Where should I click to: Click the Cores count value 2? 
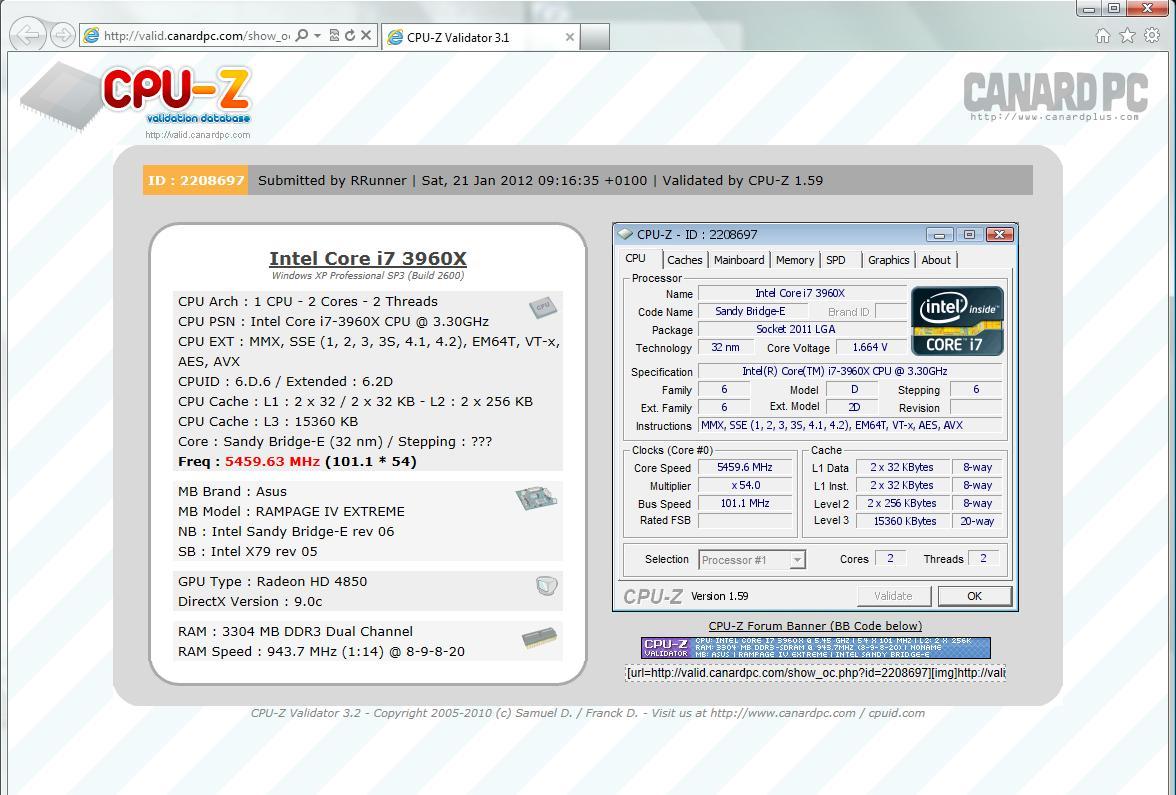pos(890,559)
